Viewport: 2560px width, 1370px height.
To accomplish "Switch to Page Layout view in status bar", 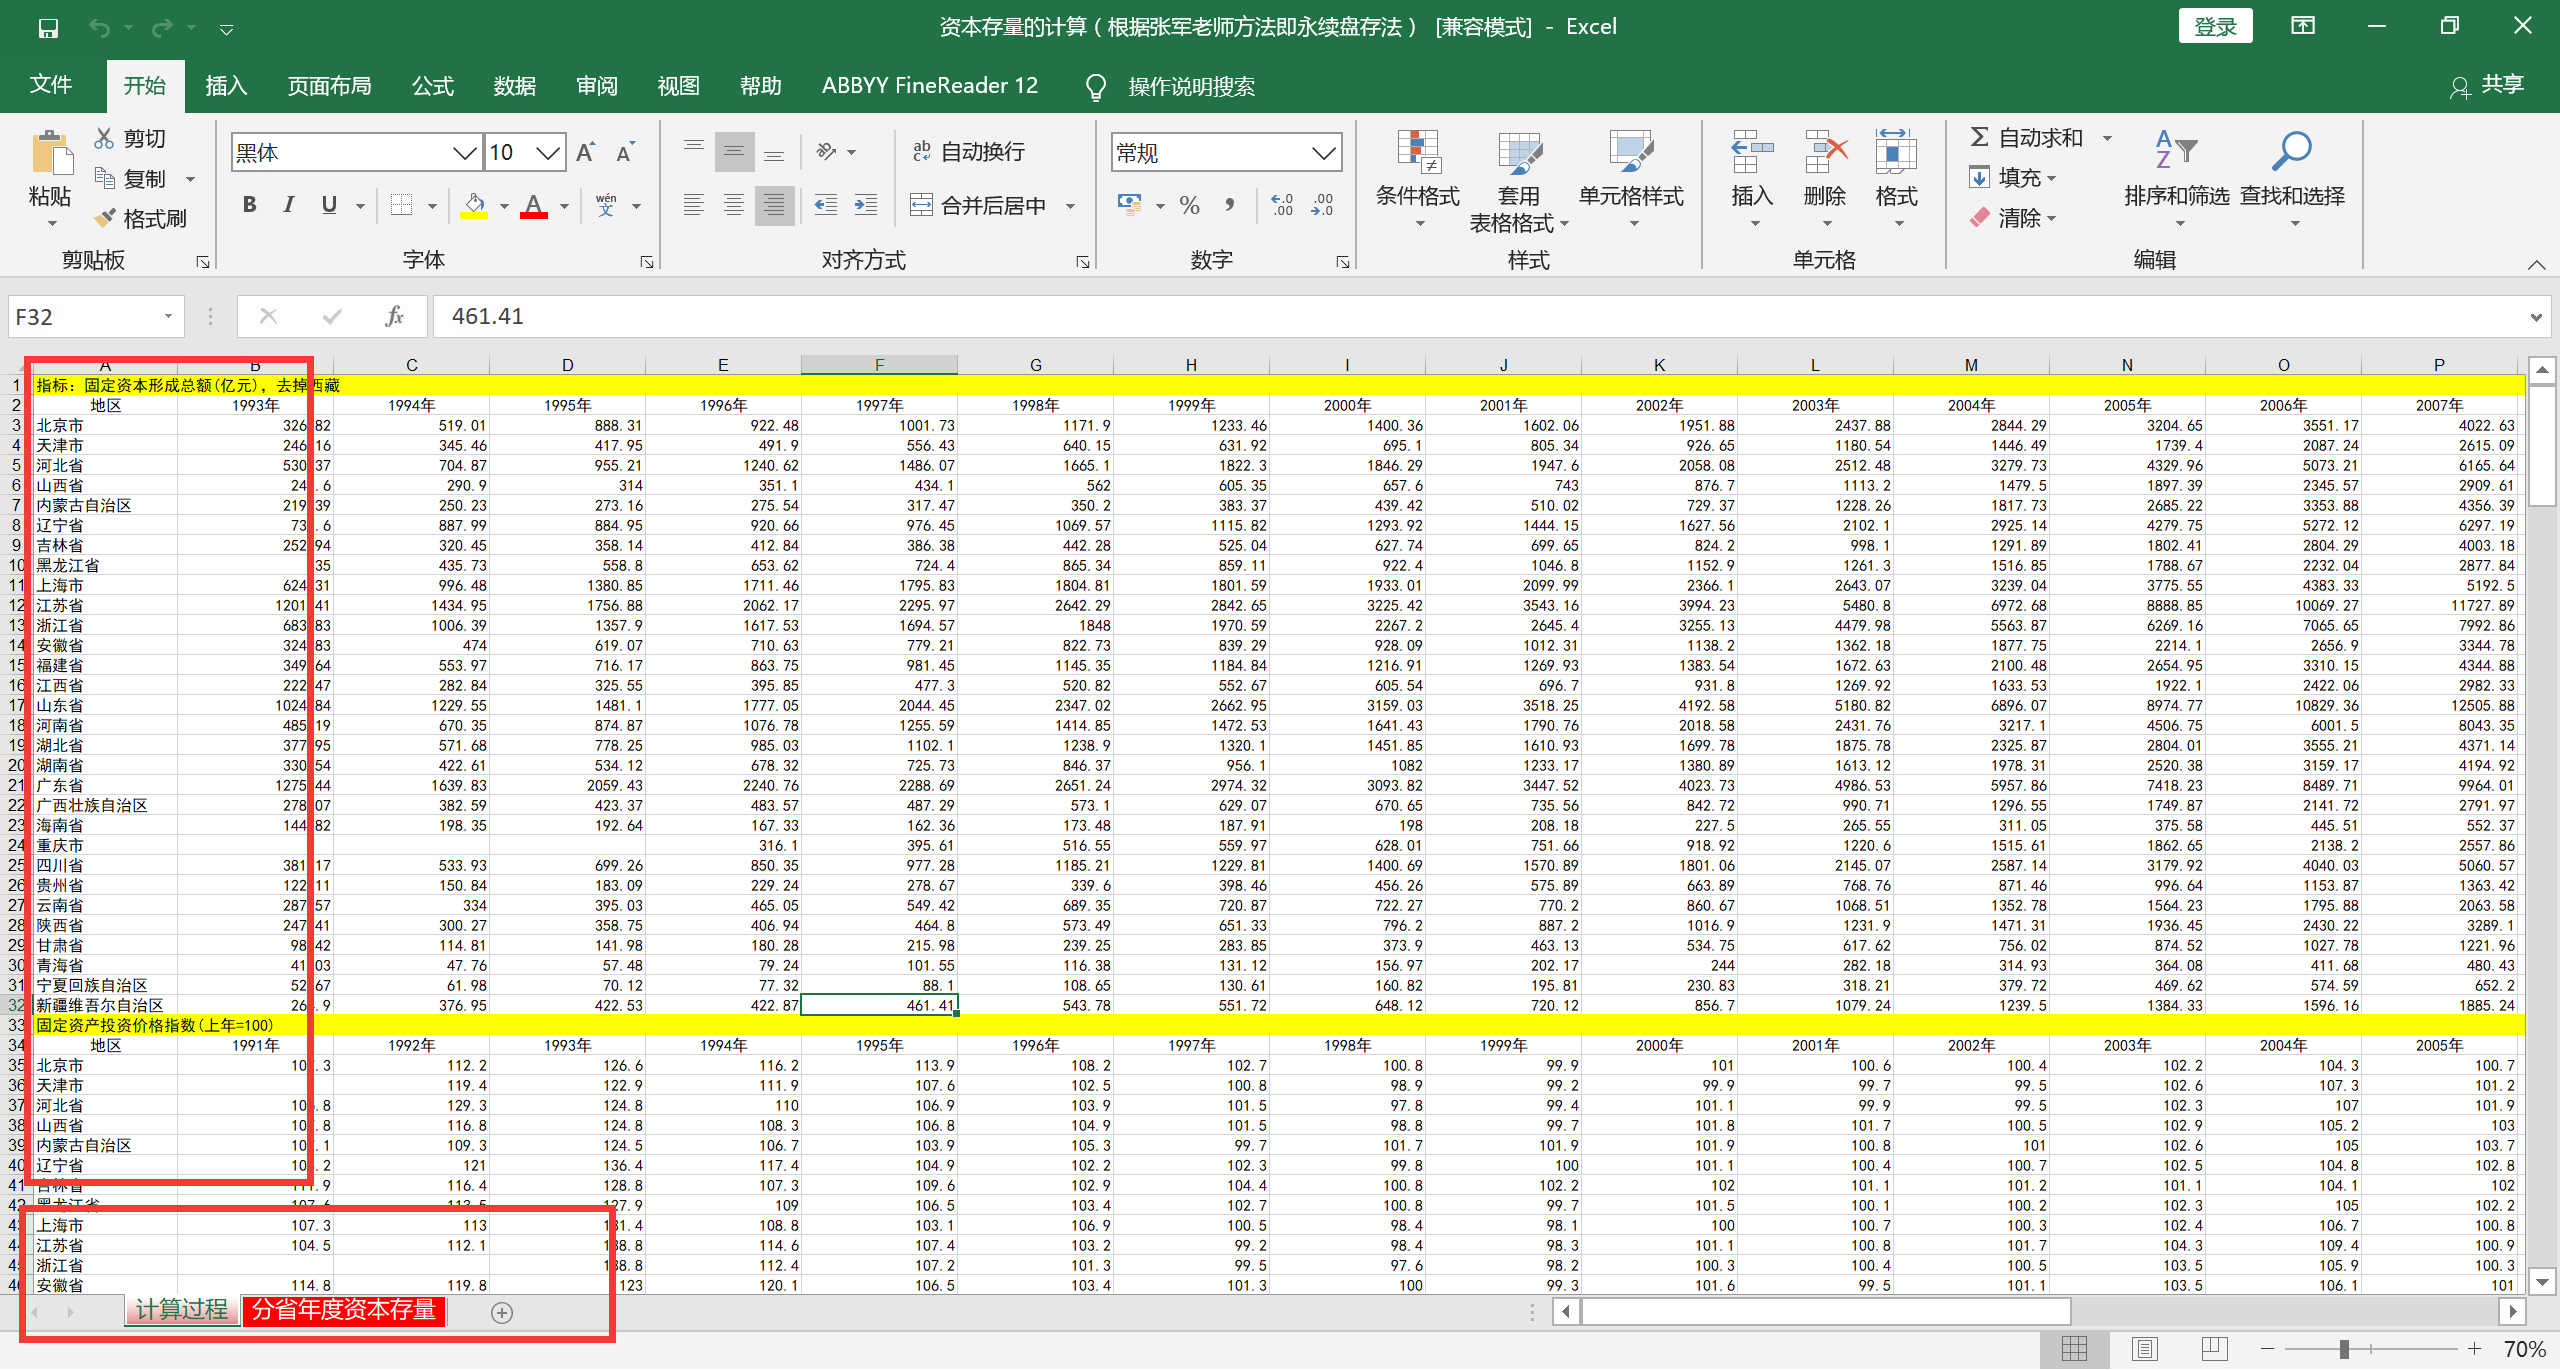I will (x=2144, y=1349).
